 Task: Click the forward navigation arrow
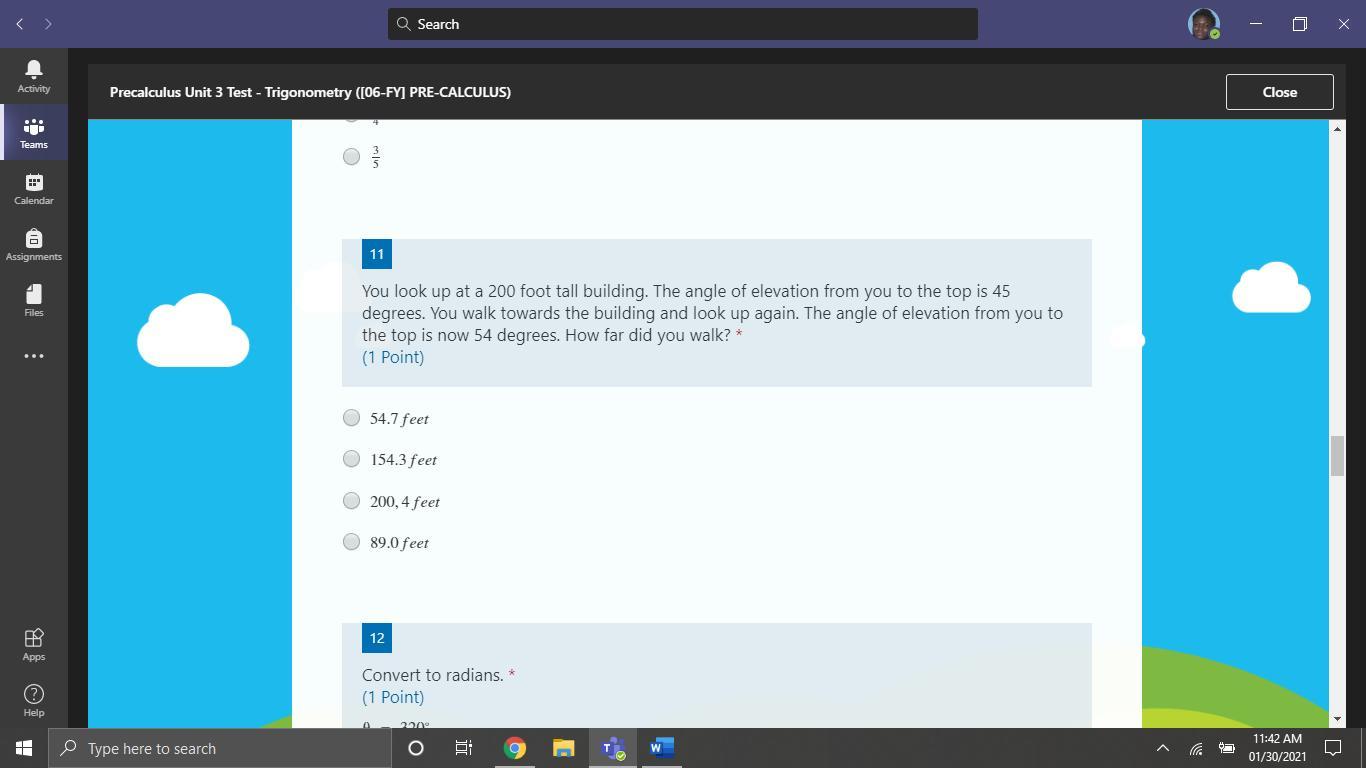click(48, 24)
